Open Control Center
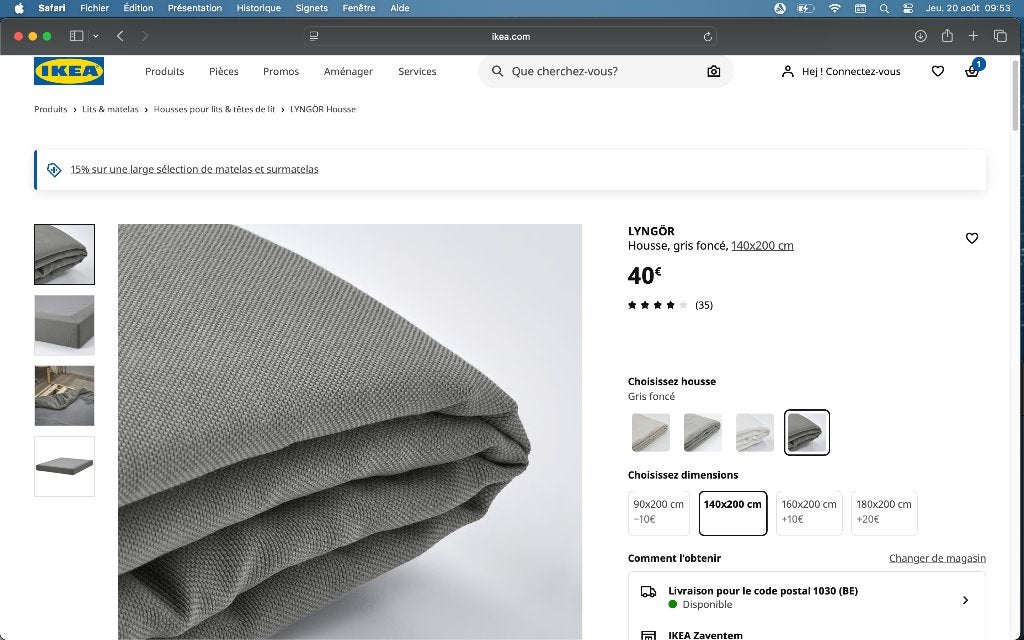 [x=908, y=8]
